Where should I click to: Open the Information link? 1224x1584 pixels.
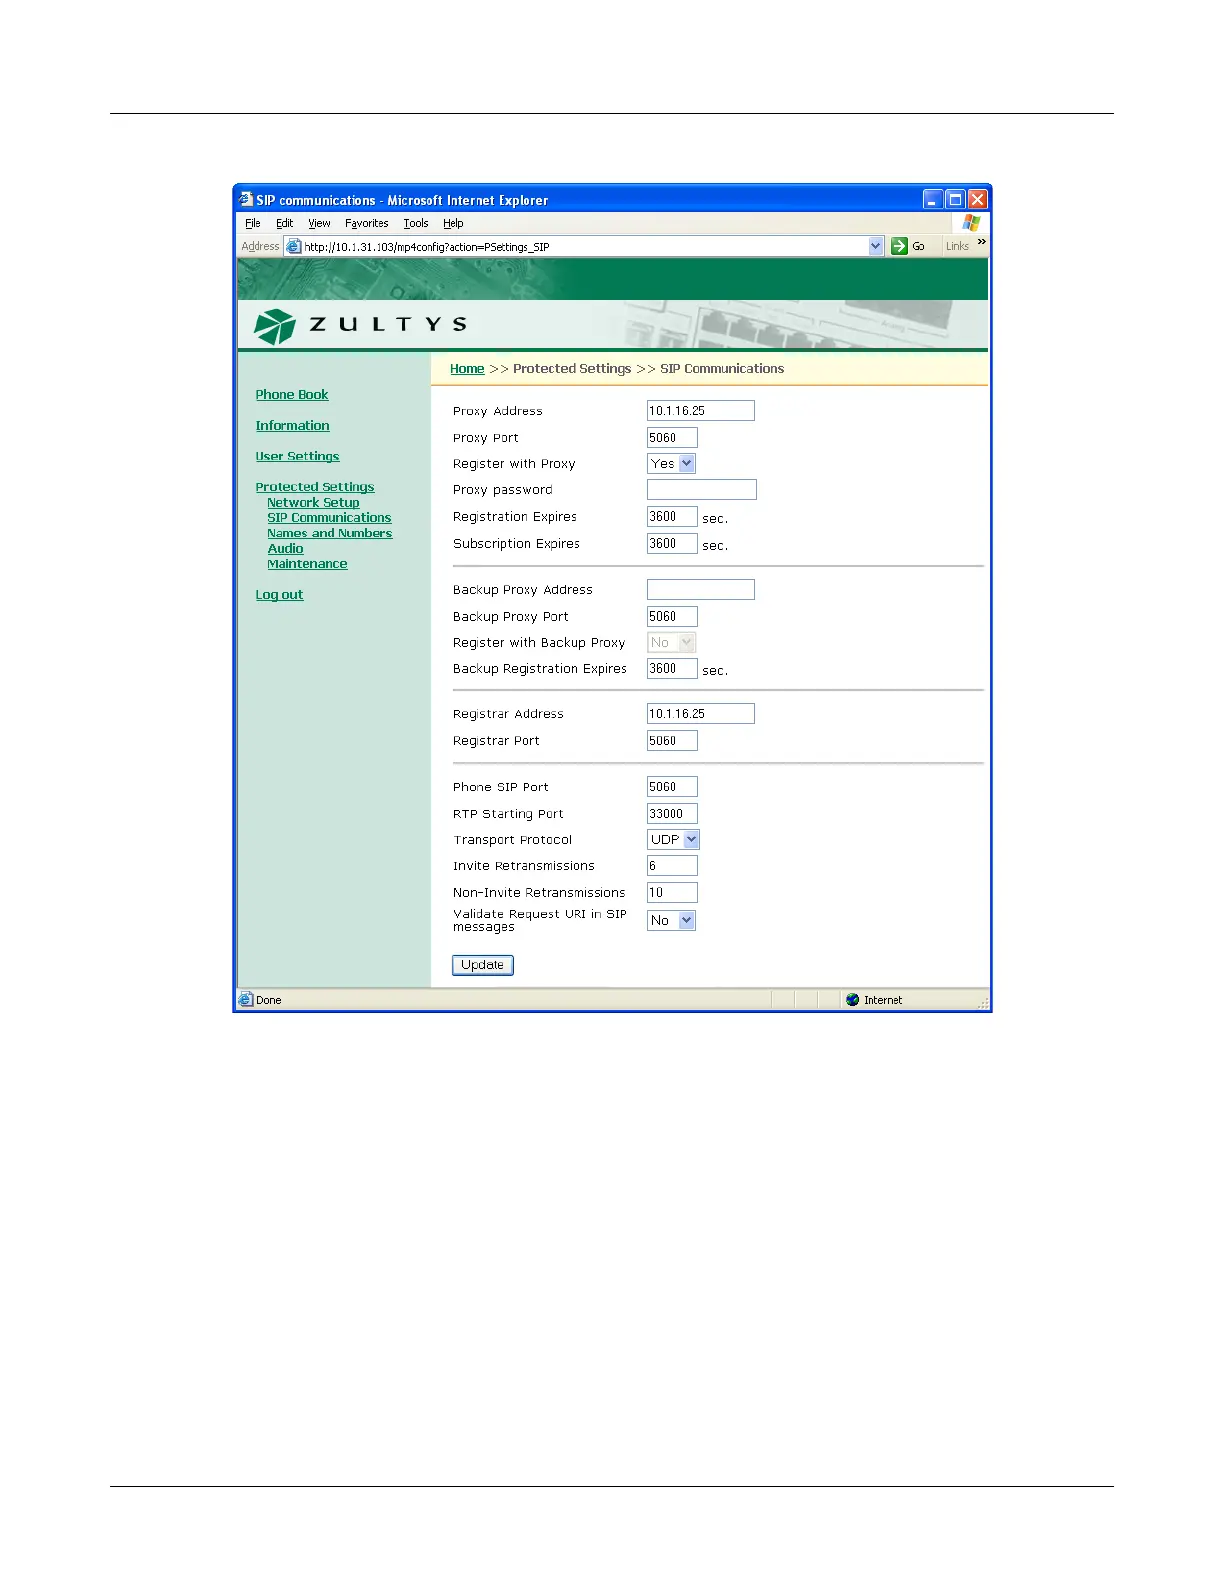[x=292, y=425]
